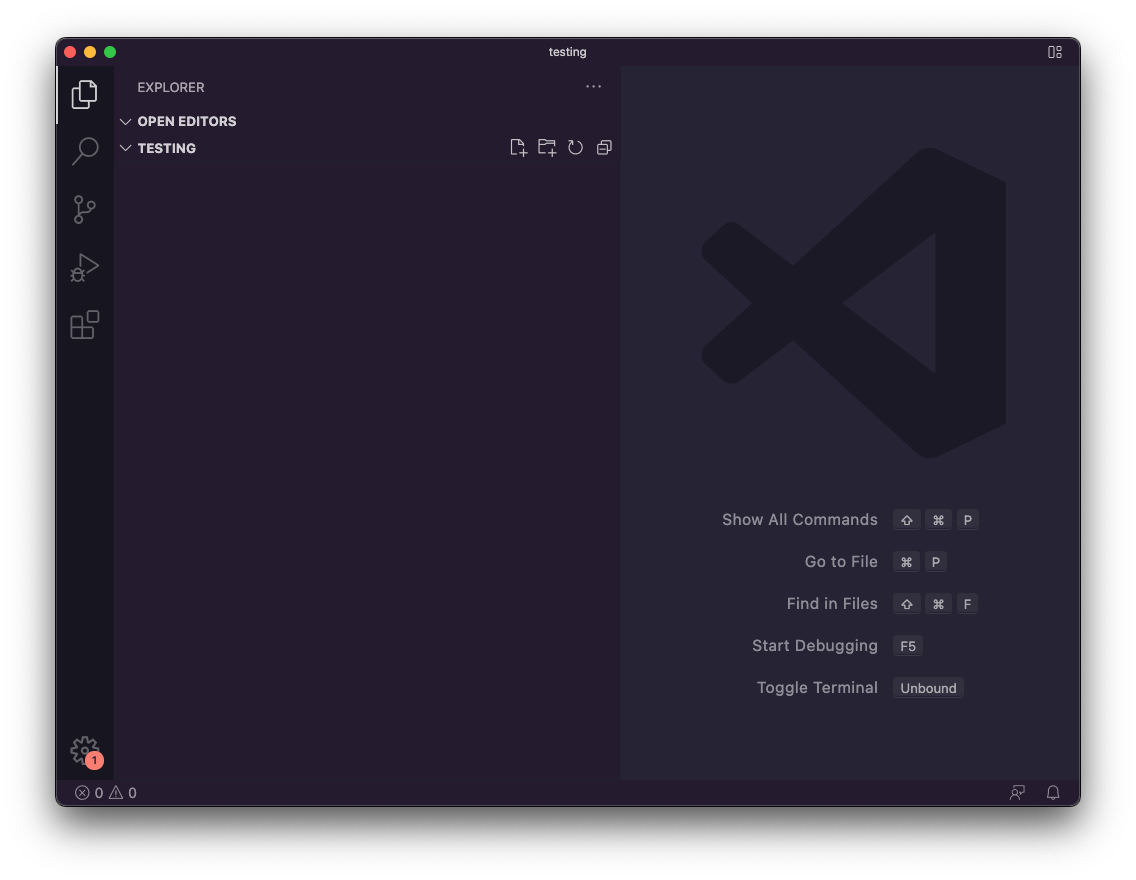Screen dimensions: 1136x880
Task: Open the Extensions view
Action: click(x=85, y=325)
